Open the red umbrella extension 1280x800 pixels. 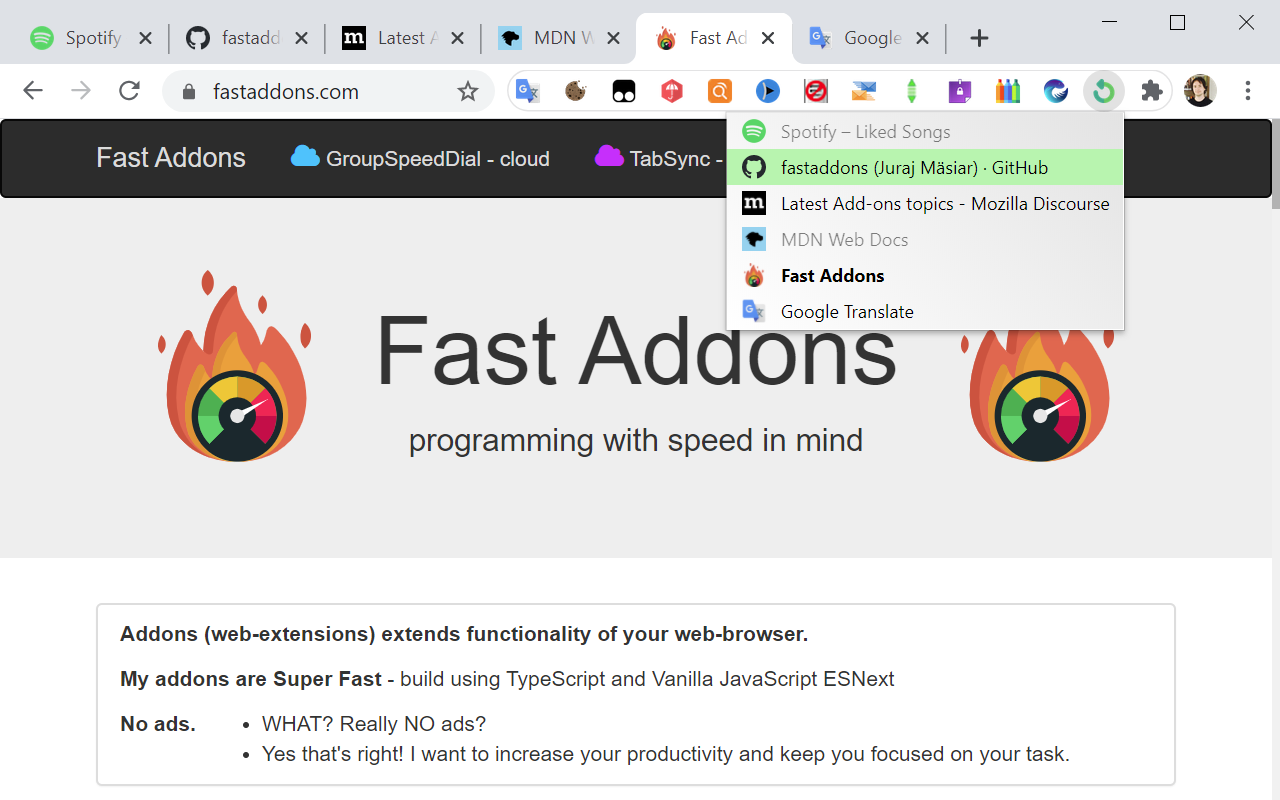click(672, 92)
